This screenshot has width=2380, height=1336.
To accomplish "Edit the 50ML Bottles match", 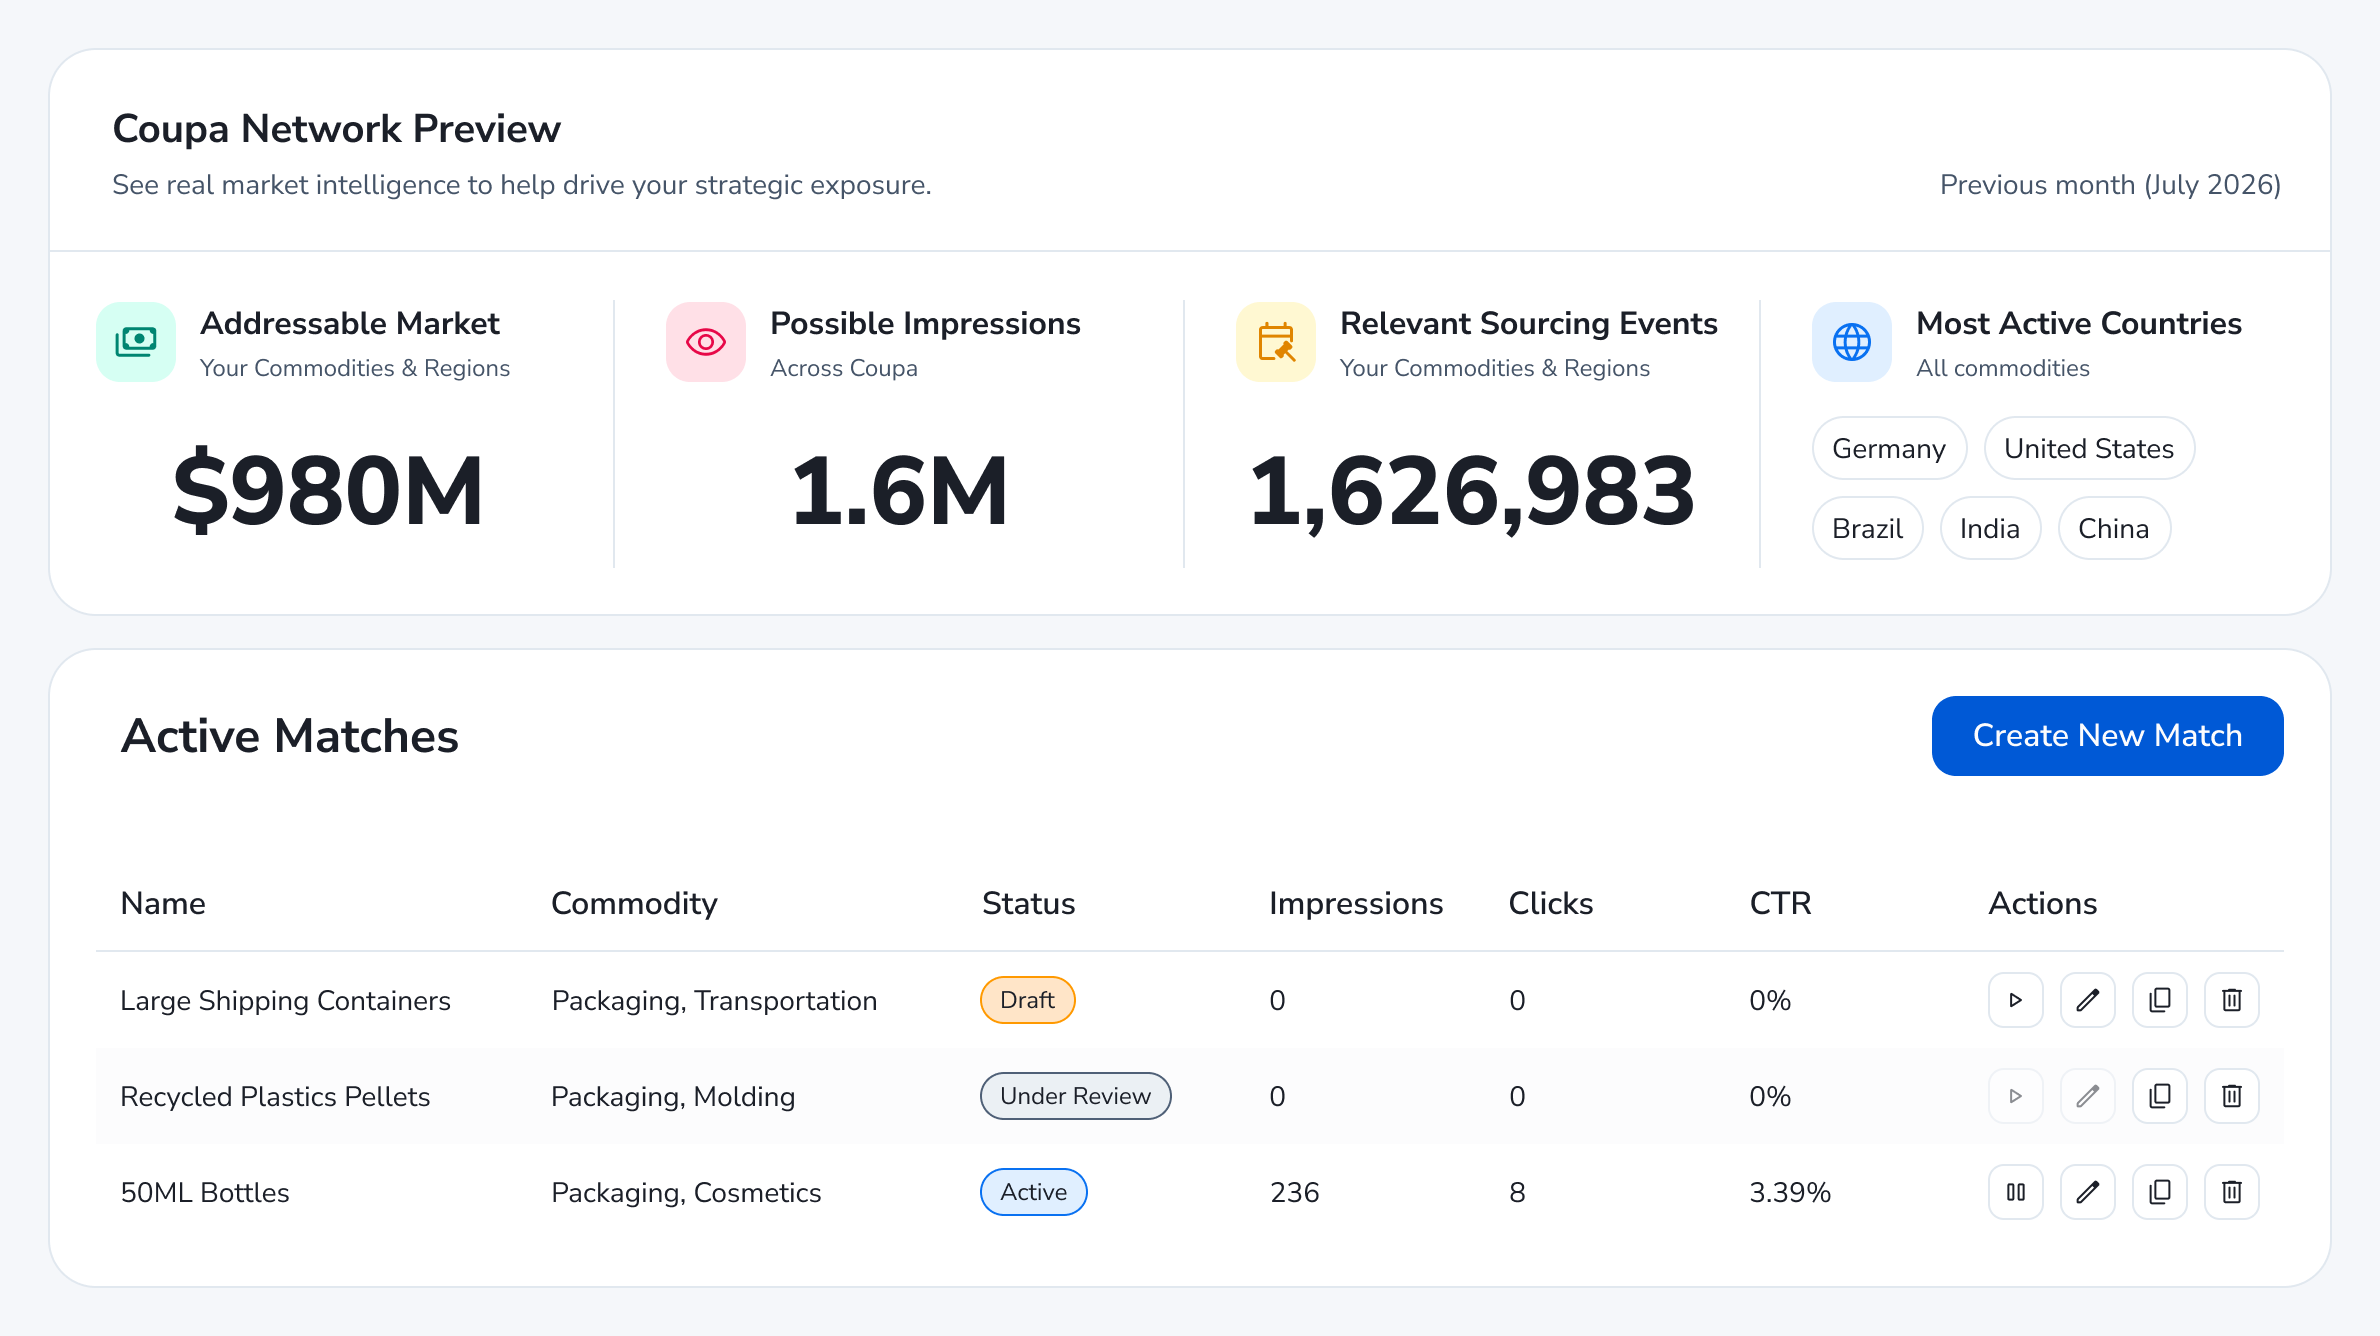I will coord(2087,1192).
